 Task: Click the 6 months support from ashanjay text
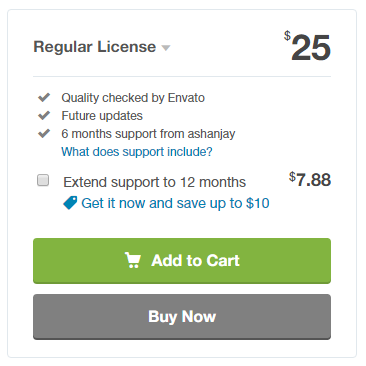coord(148,134)
